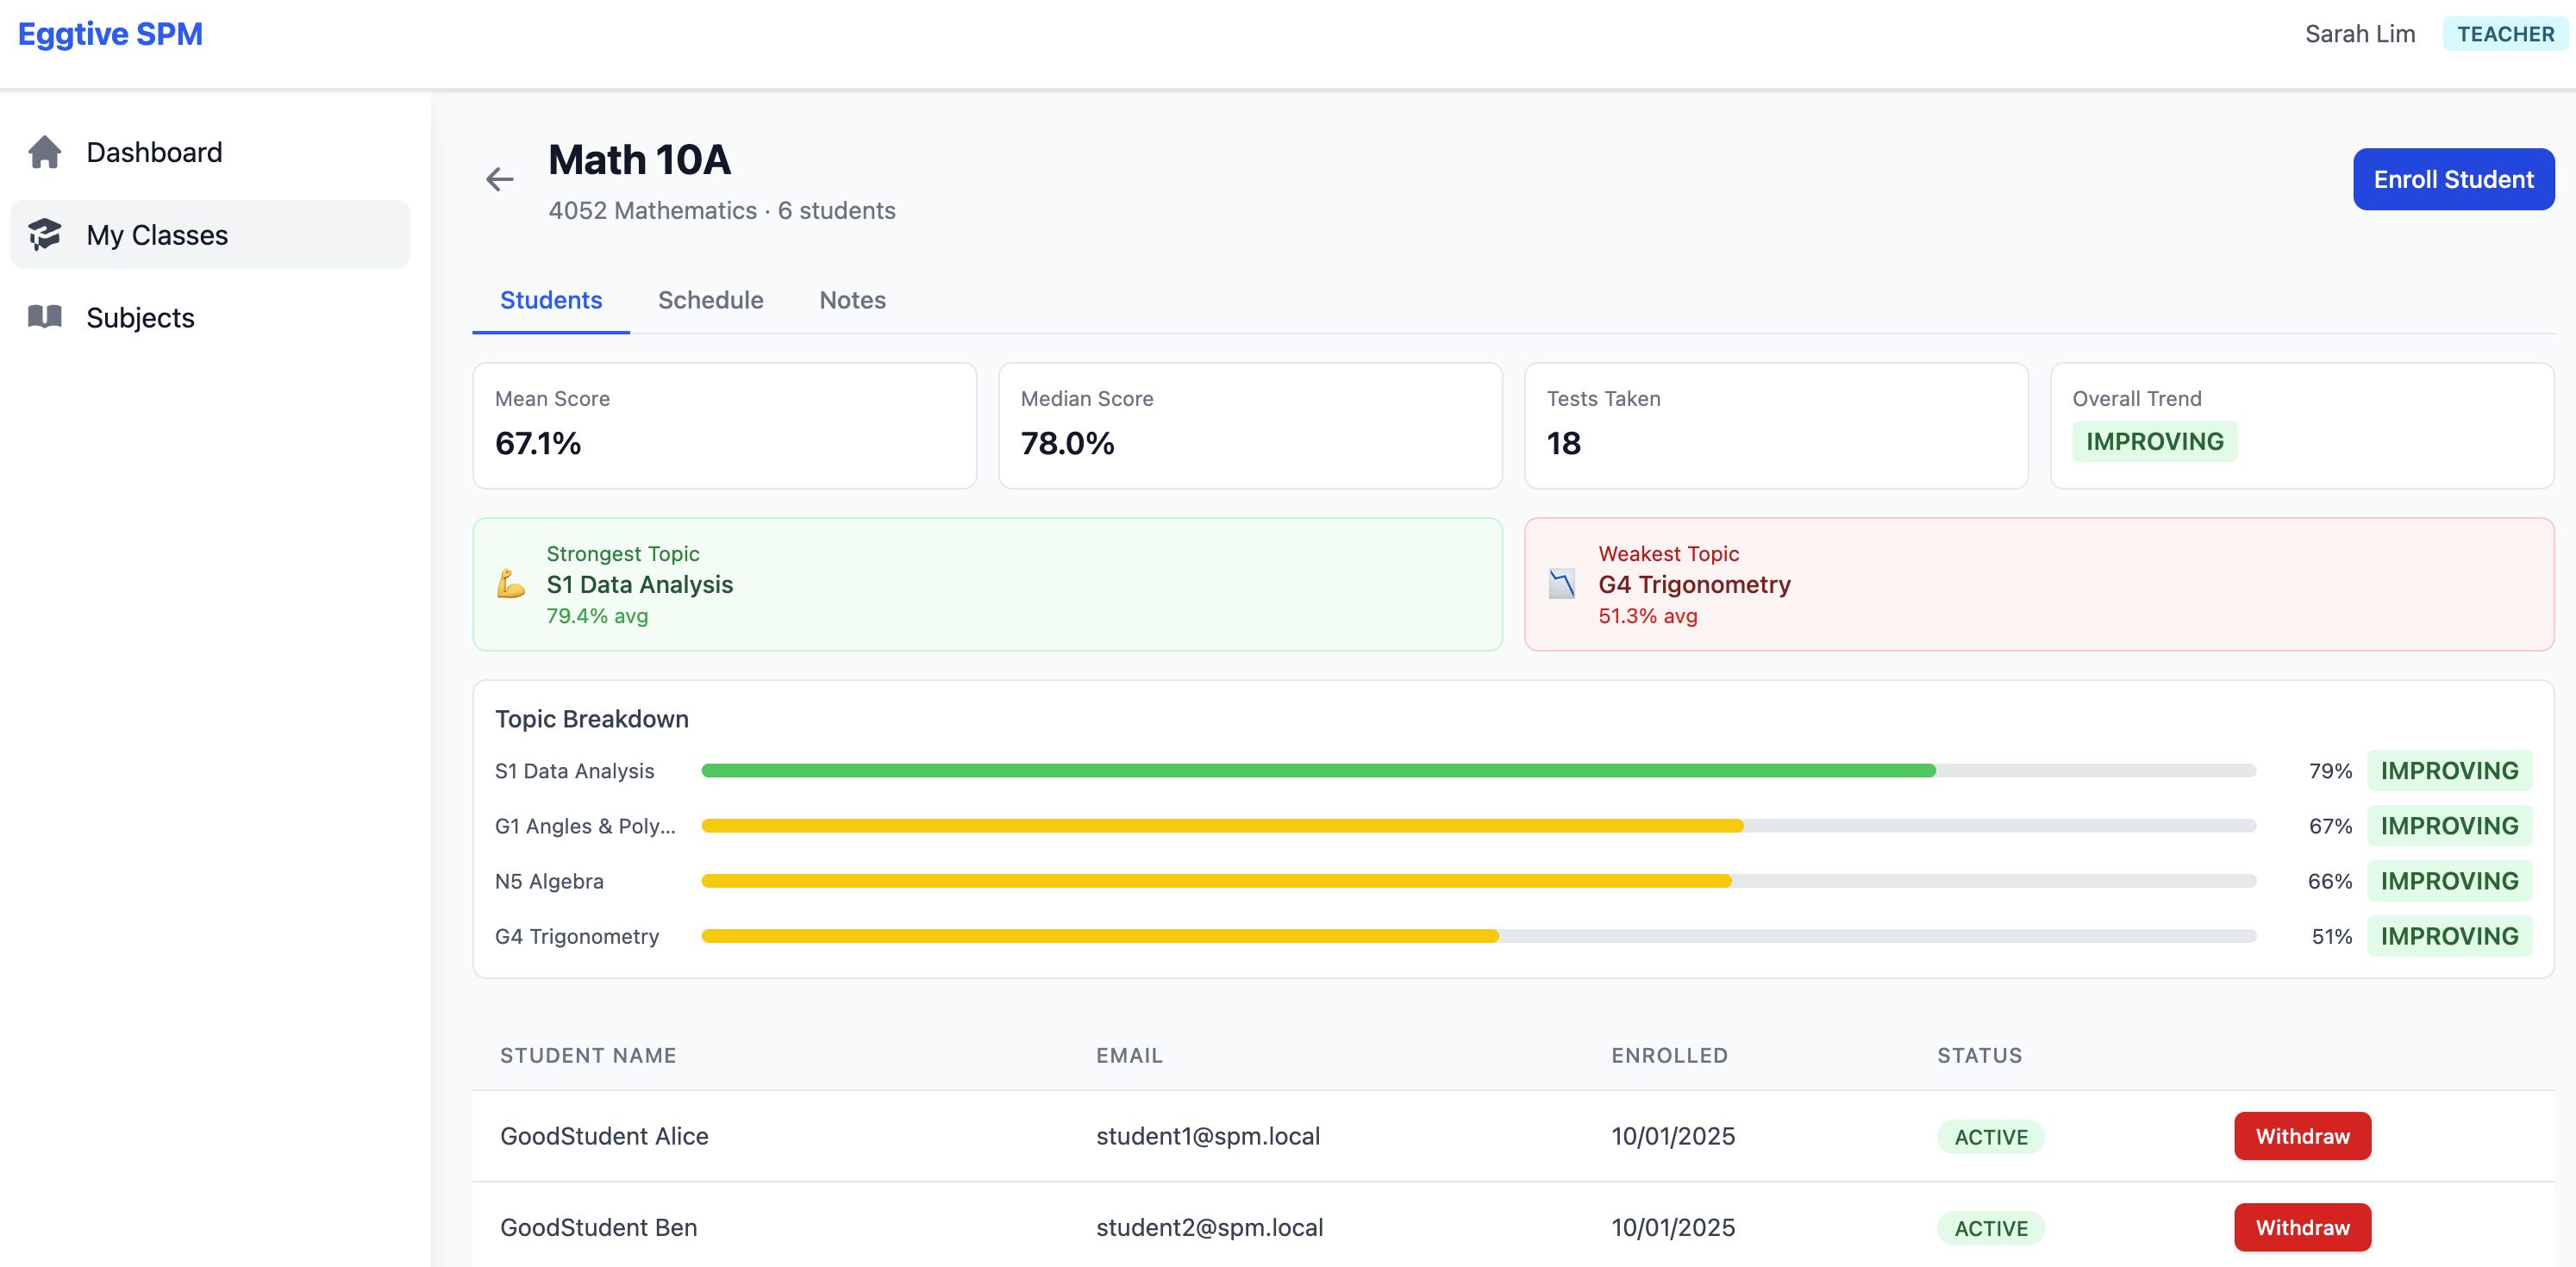2576x1267 pixels.
Task: Open the Notes tab
Action: pyautogui.click(x=852, y=300)
